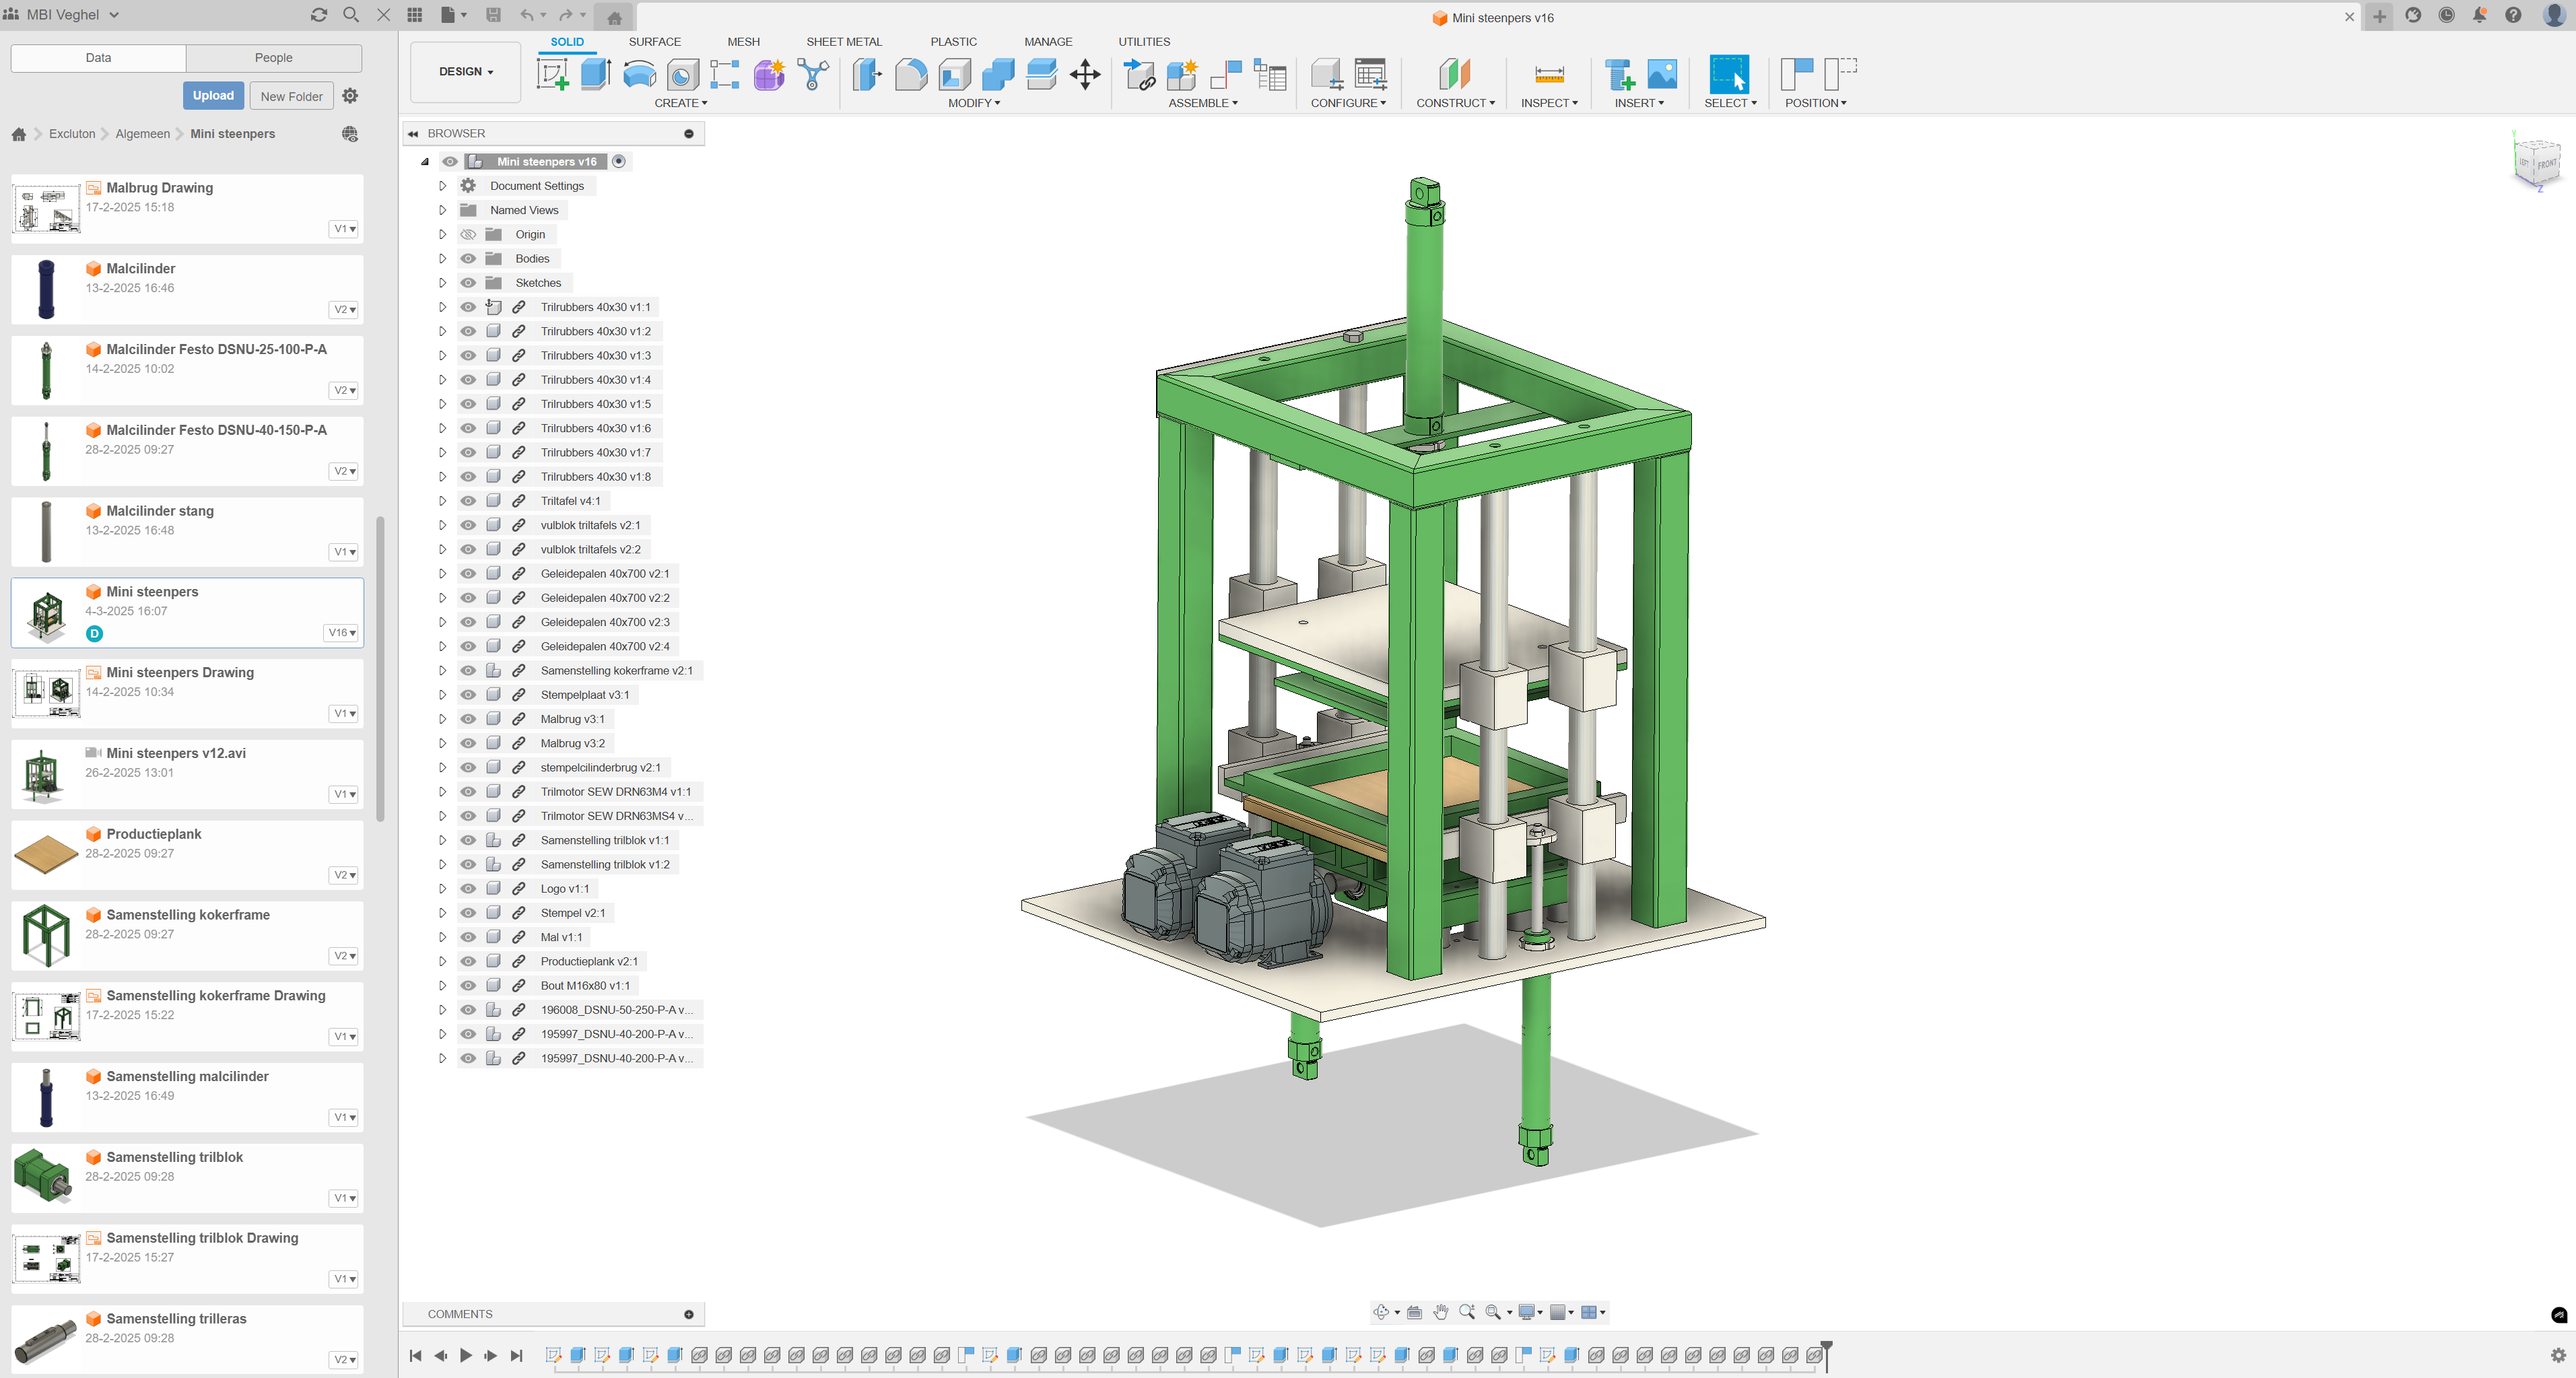The height and width of the screenshot is (1378, 2576).
Task: Hide the Logo v1:1 component
Action: [468, 888]
